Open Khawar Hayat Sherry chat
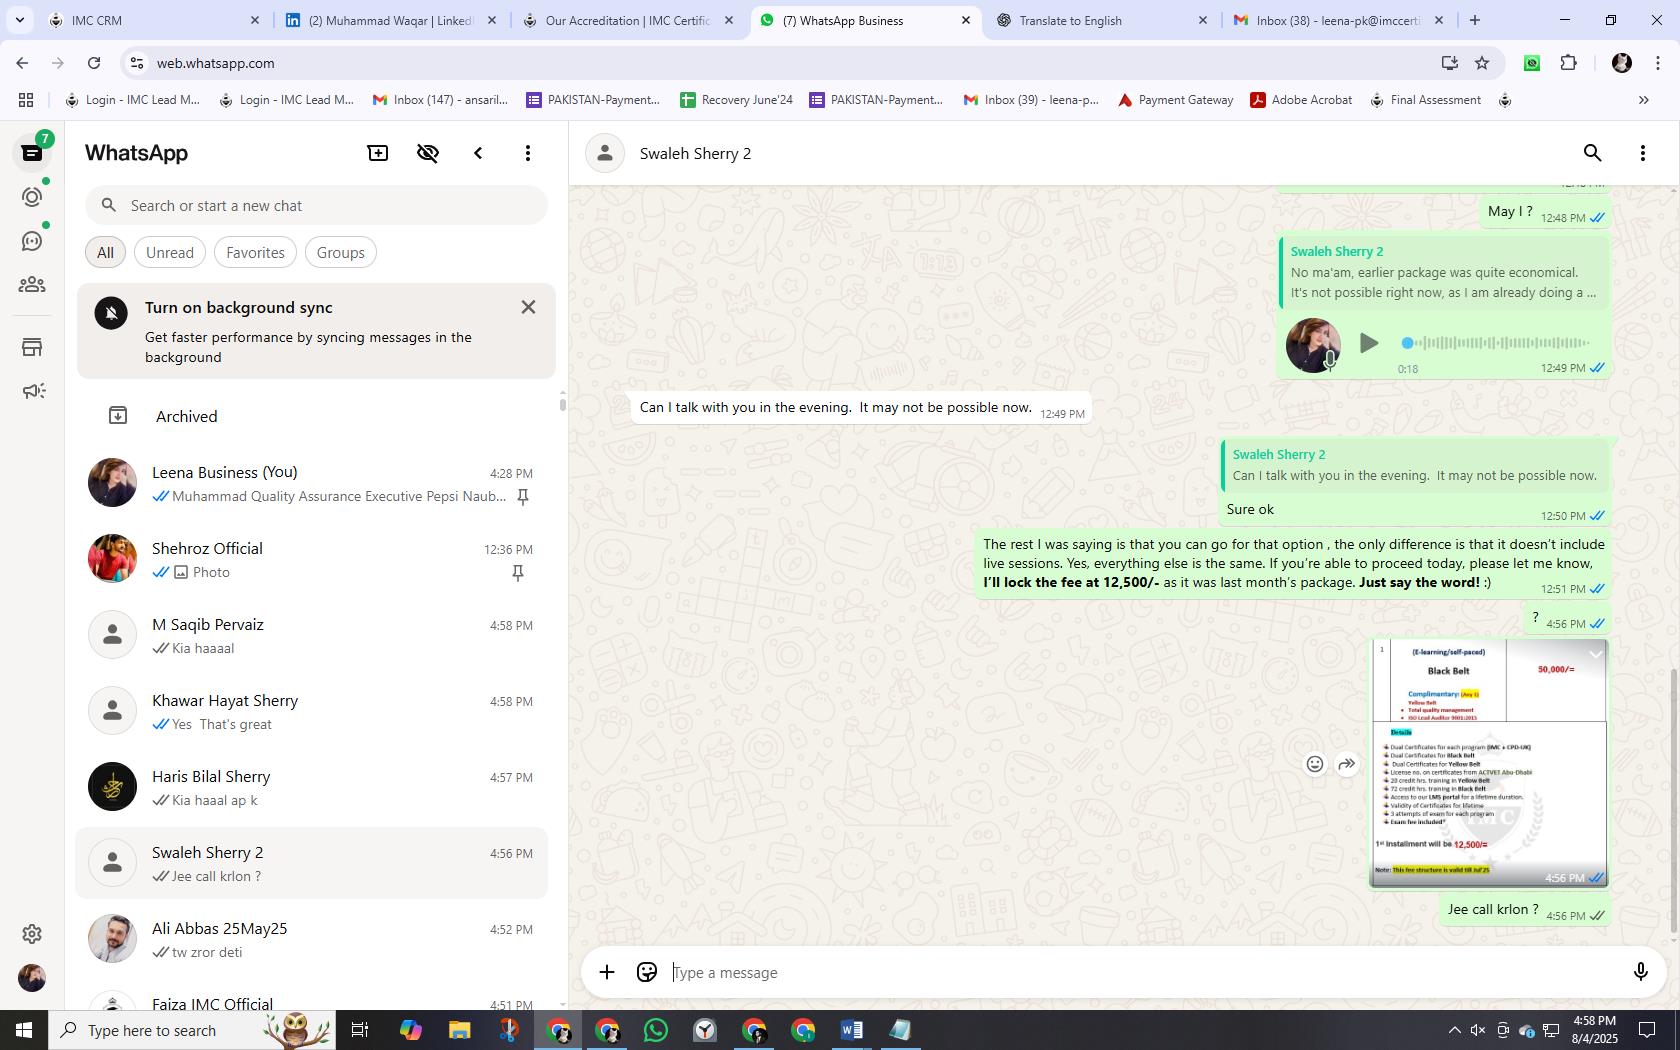 point(312,711)
